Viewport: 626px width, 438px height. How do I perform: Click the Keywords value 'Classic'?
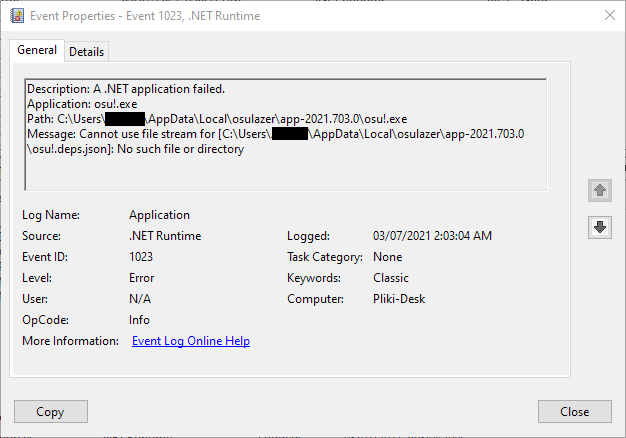click(x=391, y=278)
